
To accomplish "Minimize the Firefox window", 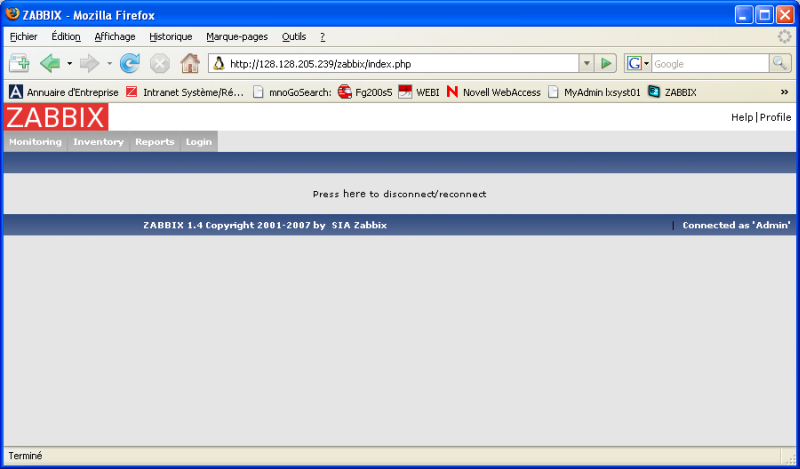I will click(744, 15).
